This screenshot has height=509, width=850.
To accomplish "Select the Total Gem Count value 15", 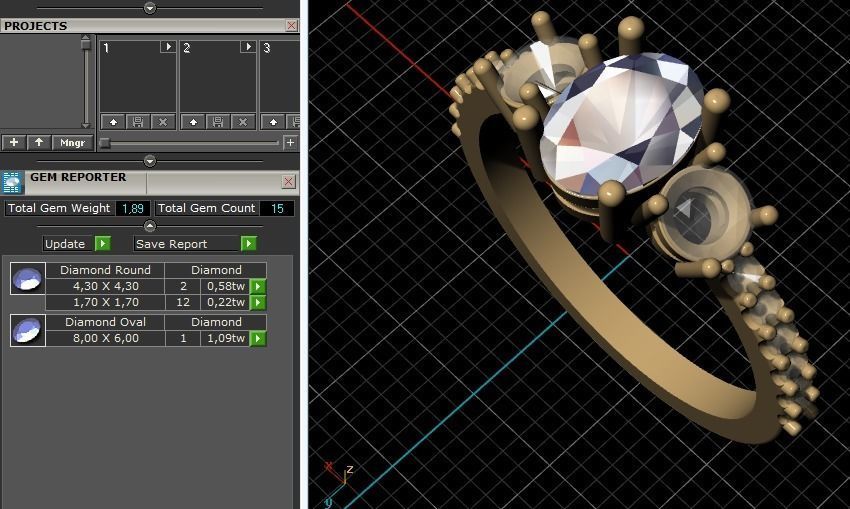I will pyautogui.click(x=277, y=209).
